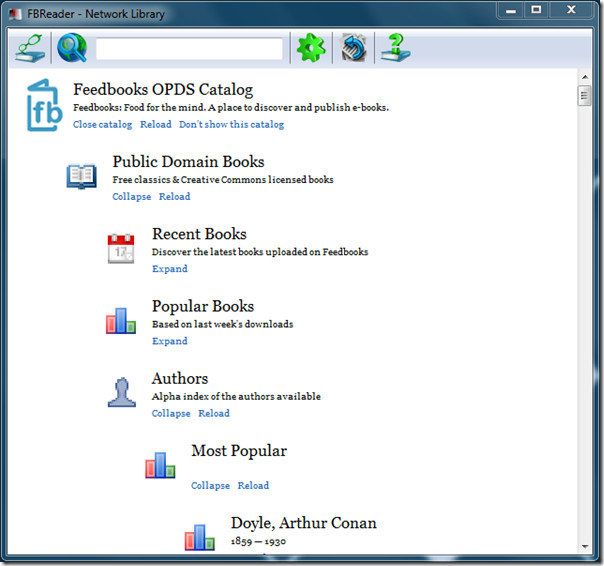
Task: Select the Doyle, Arthur Conan entry
Action: [304, 523]
